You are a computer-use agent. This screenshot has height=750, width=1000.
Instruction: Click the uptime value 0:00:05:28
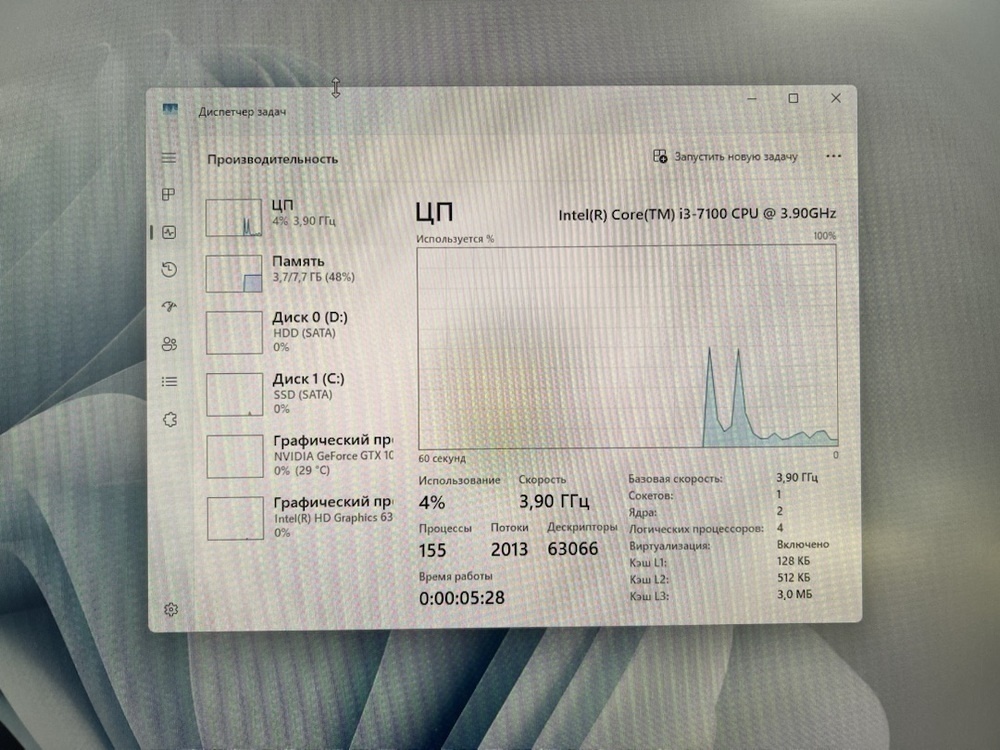[x=462, y=598]
